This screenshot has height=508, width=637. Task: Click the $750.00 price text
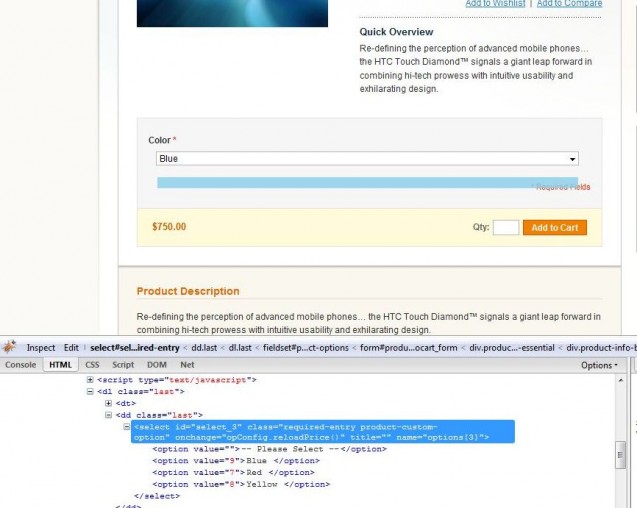169,227
